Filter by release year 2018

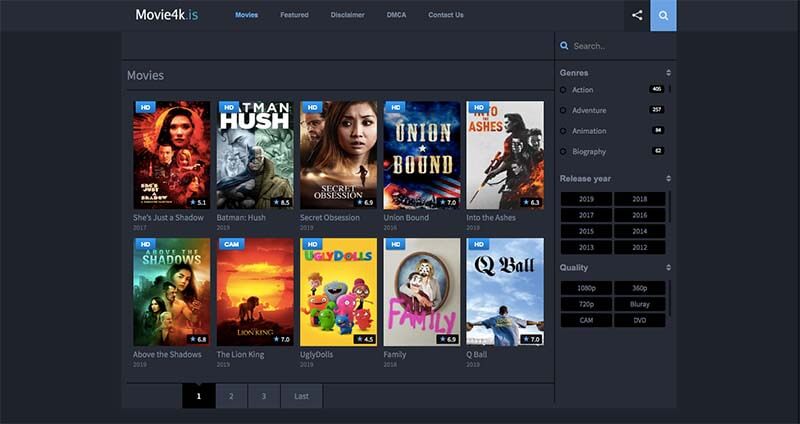(x=640, y=199)
